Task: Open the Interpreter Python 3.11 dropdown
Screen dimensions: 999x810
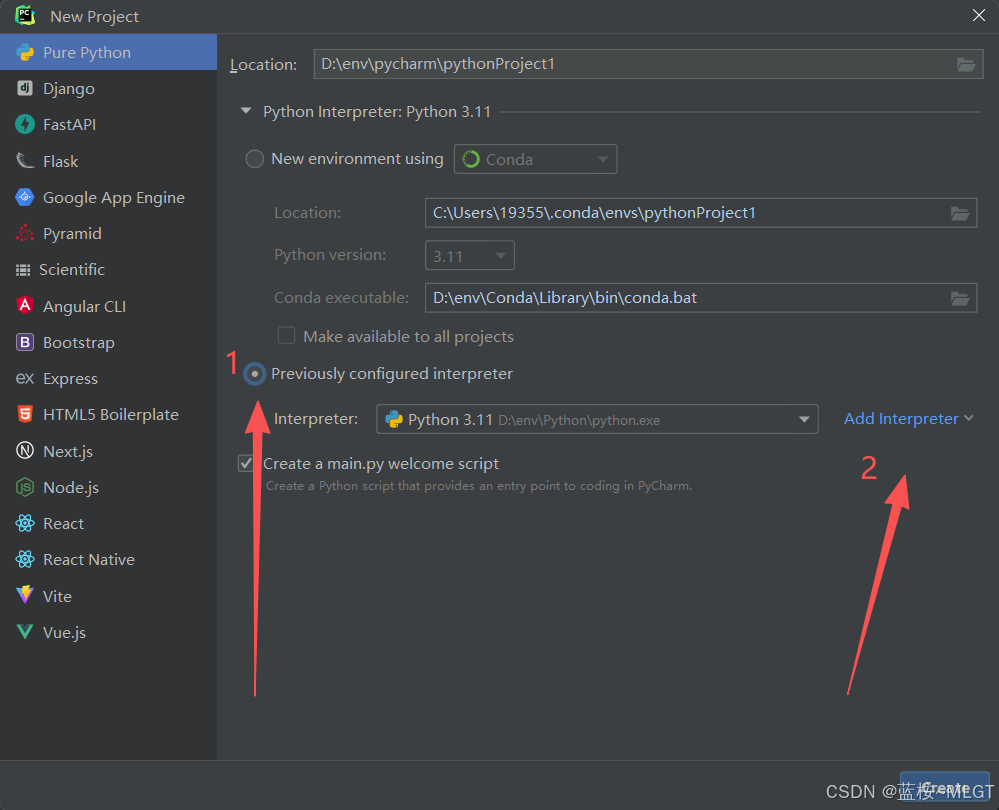Action: [597, 419]
